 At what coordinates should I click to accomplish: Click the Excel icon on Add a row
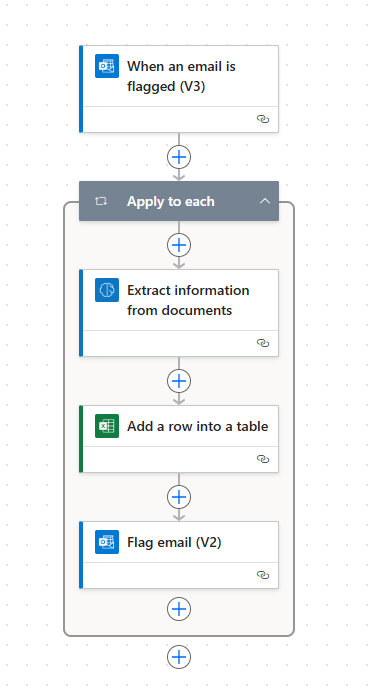coord(107,426)
